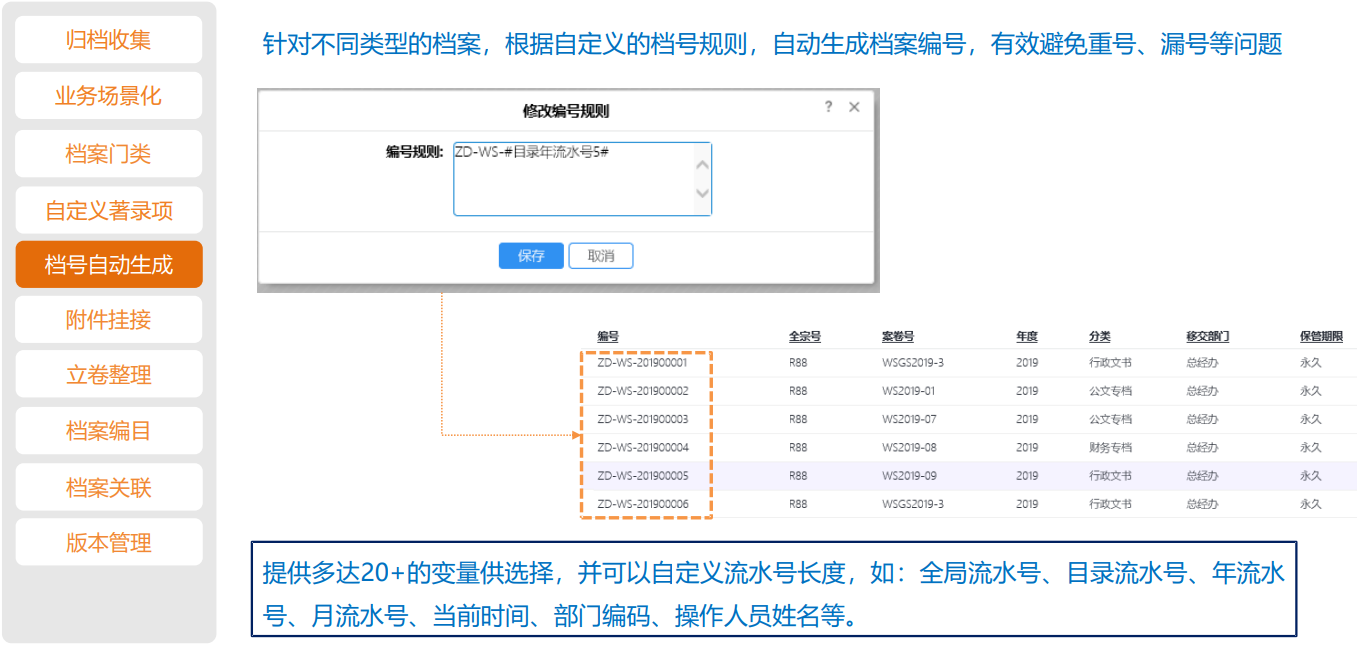This screenshot has width=1357, height=650.
Task: Click the 保管期限 column header
Action: click(1321, 337)
